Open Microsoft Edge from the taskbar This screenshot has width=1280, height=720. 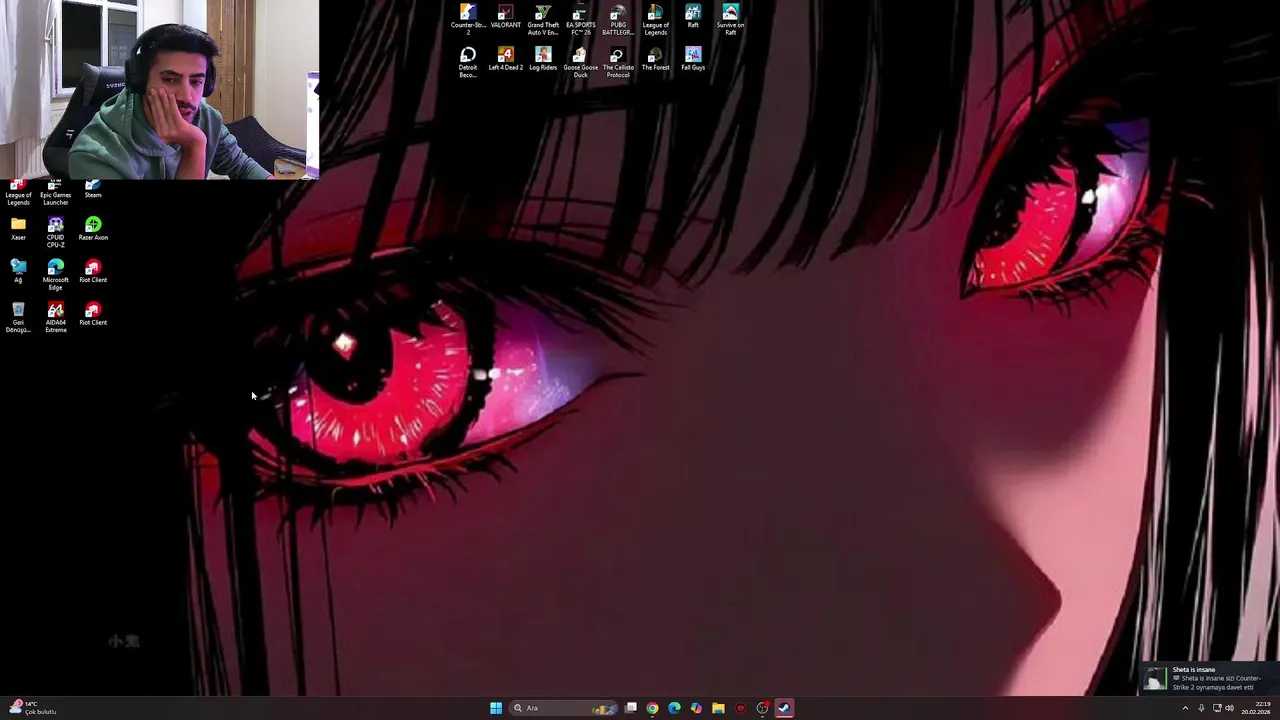point(674,708)
